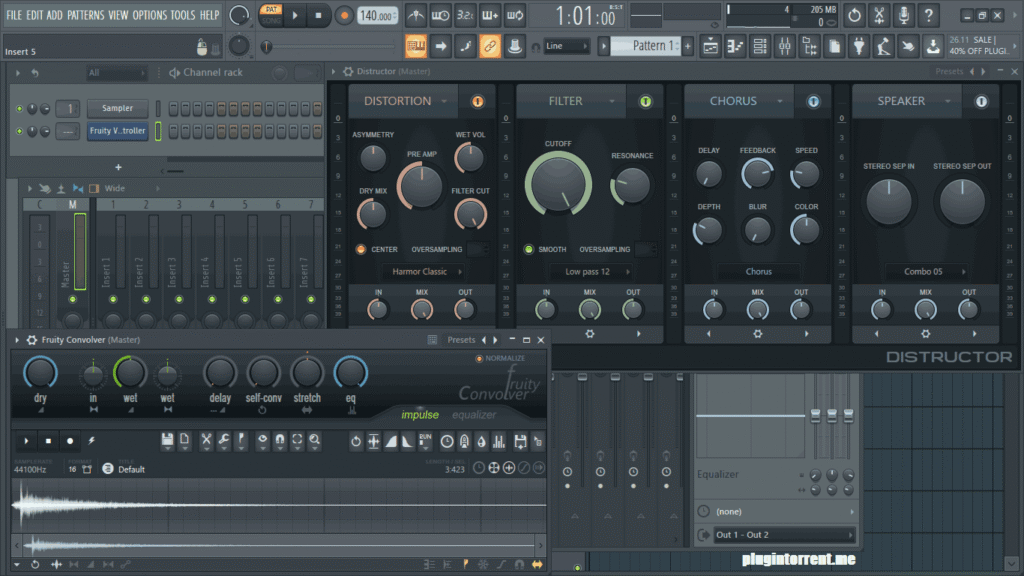Open the Line snap dropdown

[x=566, y=46]
